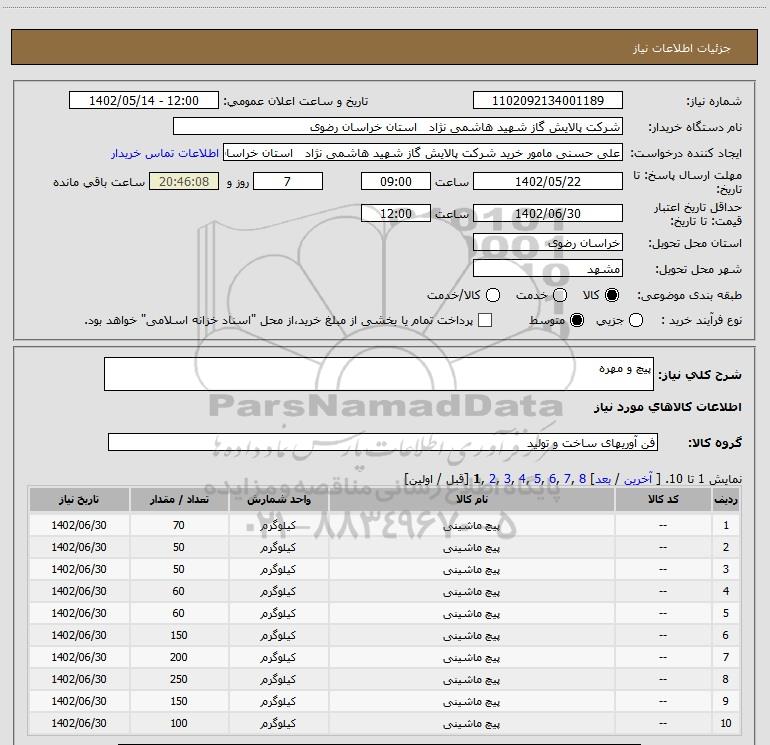This screenshot has width=770, height=745.
Task: Click the response deadline date 1402/05/22 field
Action: coord(548,181)
